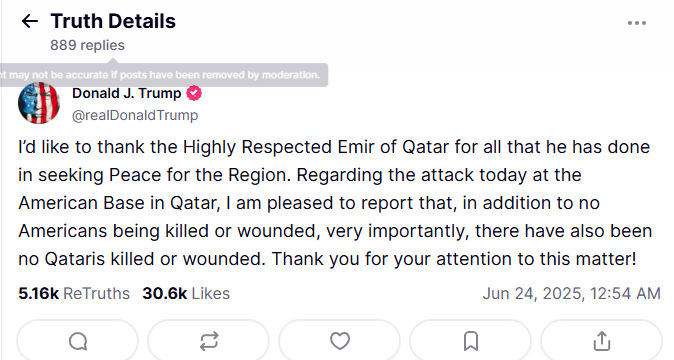Like the post with the heart icon
This screenshot has height=360, width=674.
(x=340, y=342)
